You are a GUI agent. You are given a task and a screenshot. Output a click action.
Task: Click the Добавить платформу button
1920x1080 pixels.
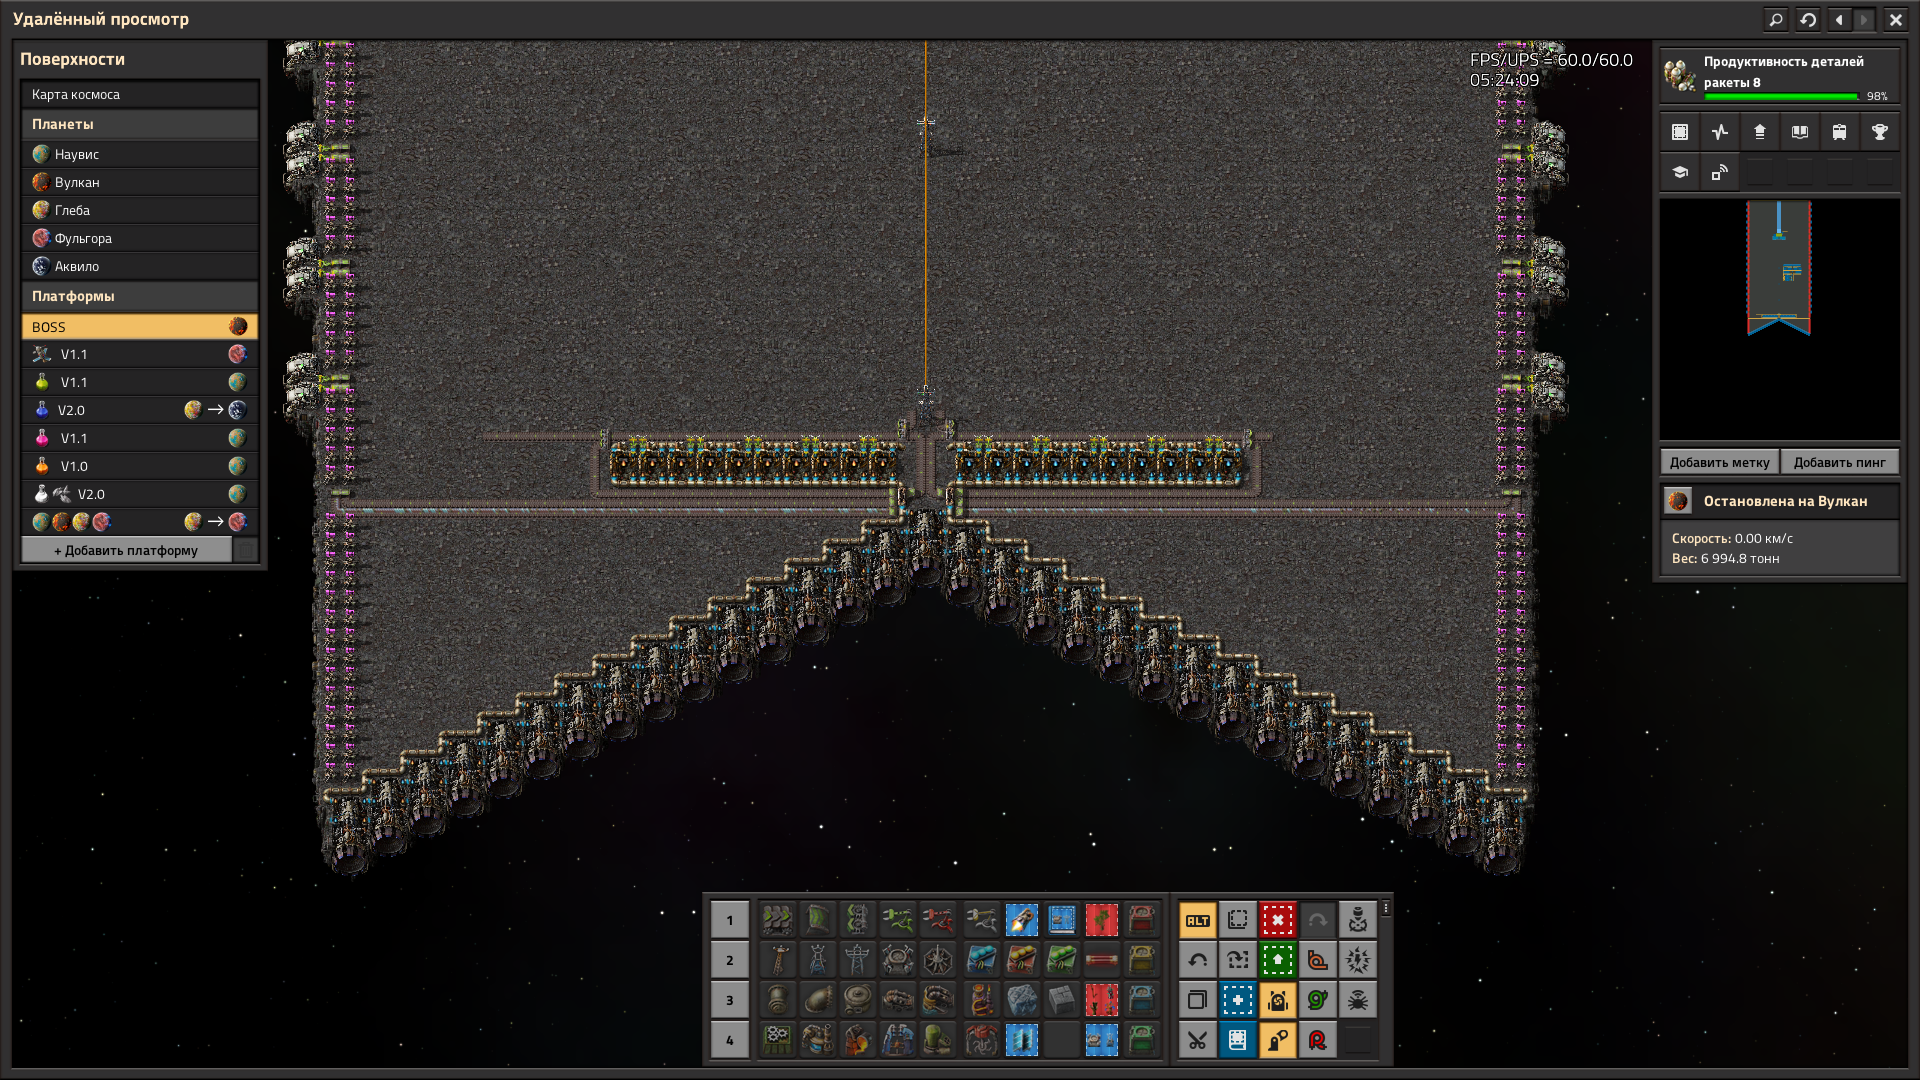point(126,551)
